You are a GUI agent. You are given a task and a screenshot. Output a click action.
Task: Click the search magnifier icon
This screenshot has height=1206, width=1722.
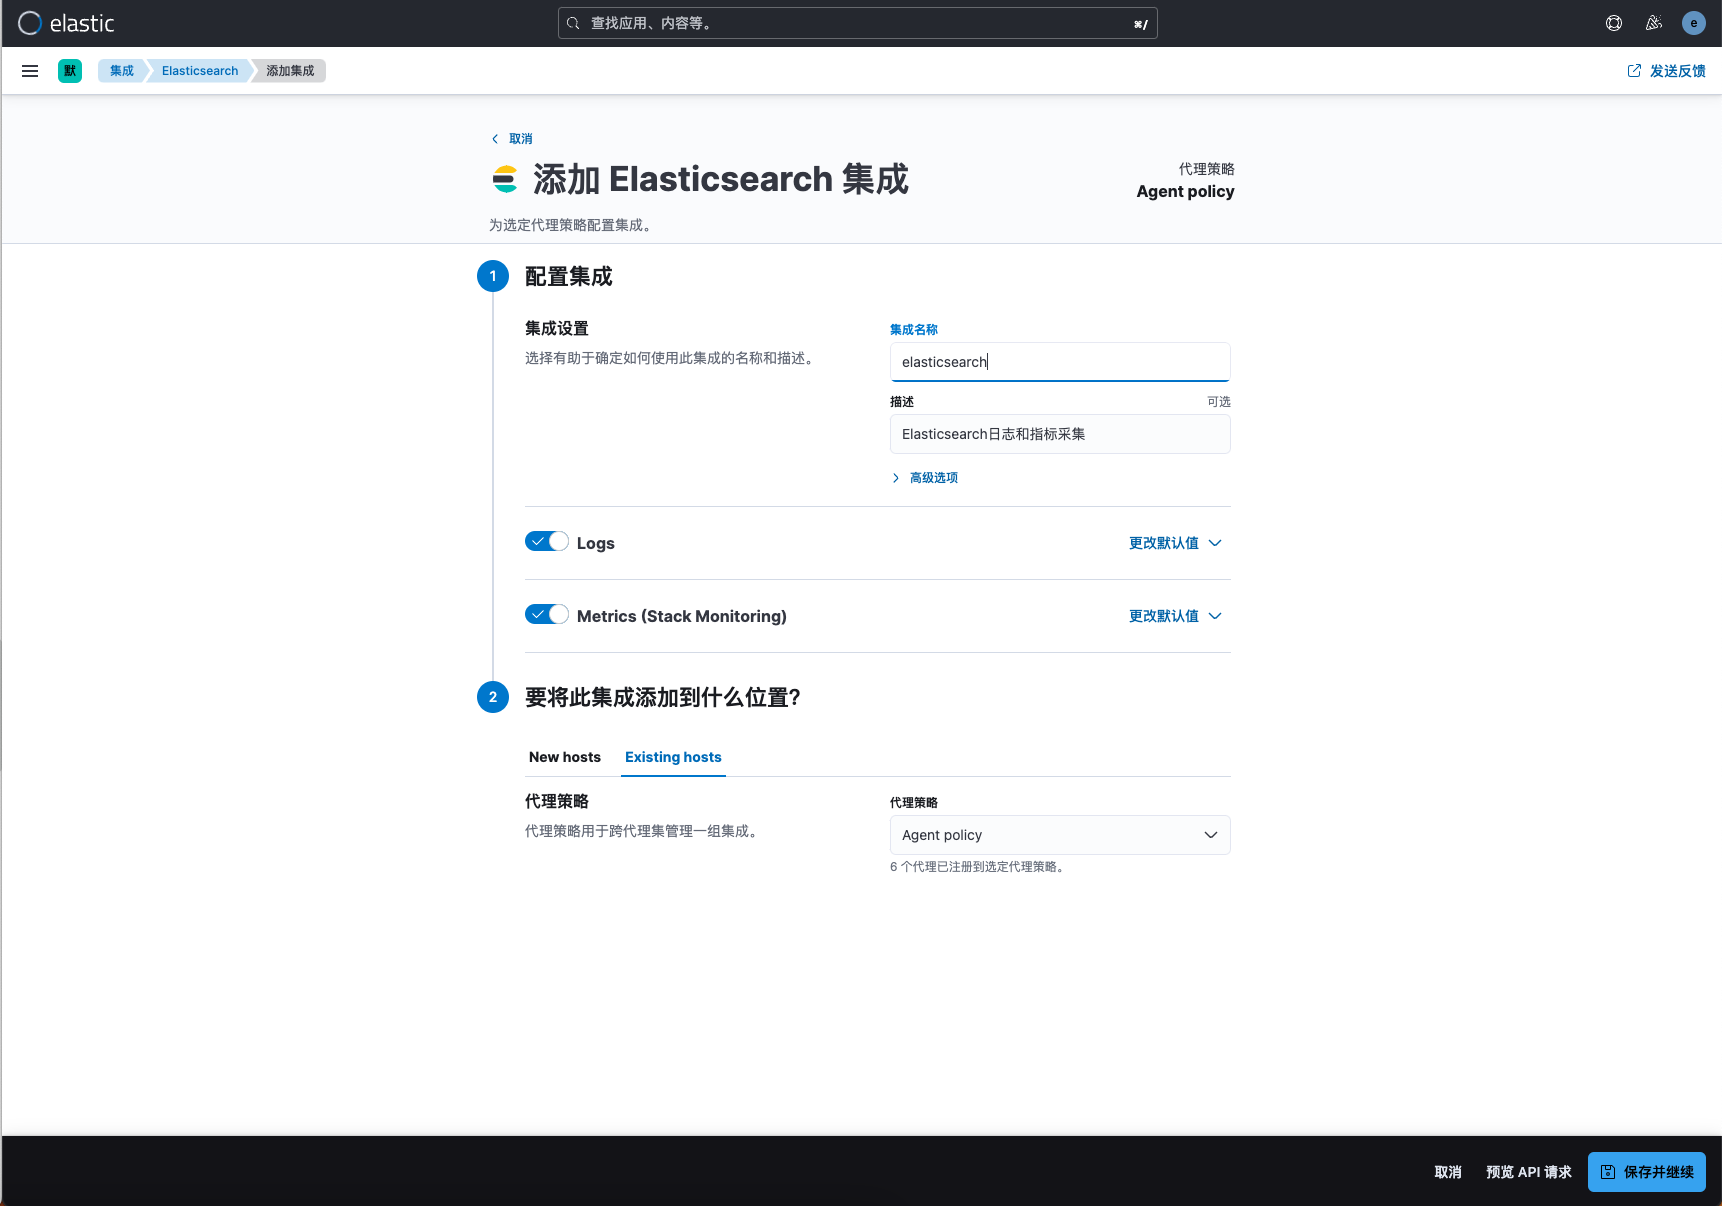pyautogui.click(x=573, y=23)
